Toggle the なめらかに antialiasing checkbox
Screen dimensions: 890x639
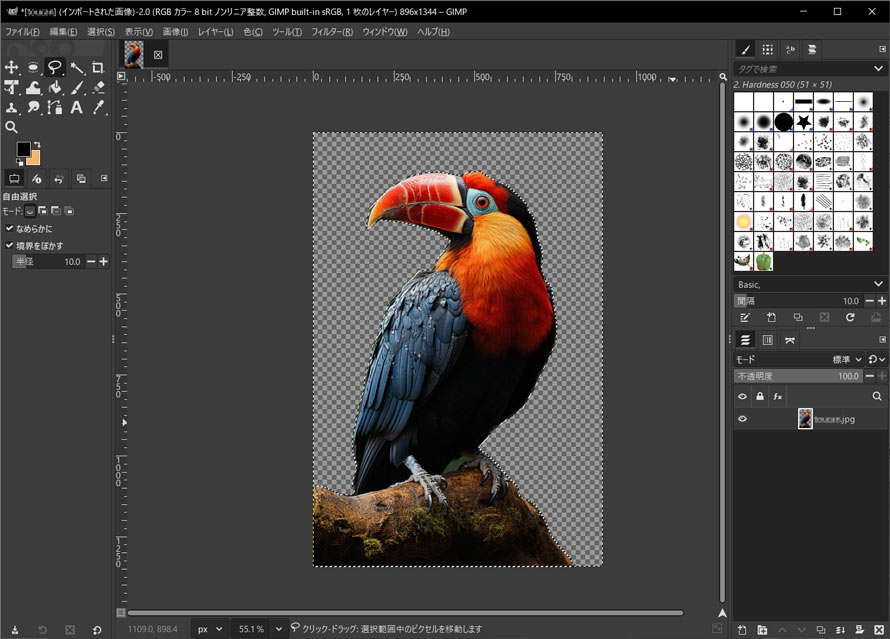(x=10, y=228)
